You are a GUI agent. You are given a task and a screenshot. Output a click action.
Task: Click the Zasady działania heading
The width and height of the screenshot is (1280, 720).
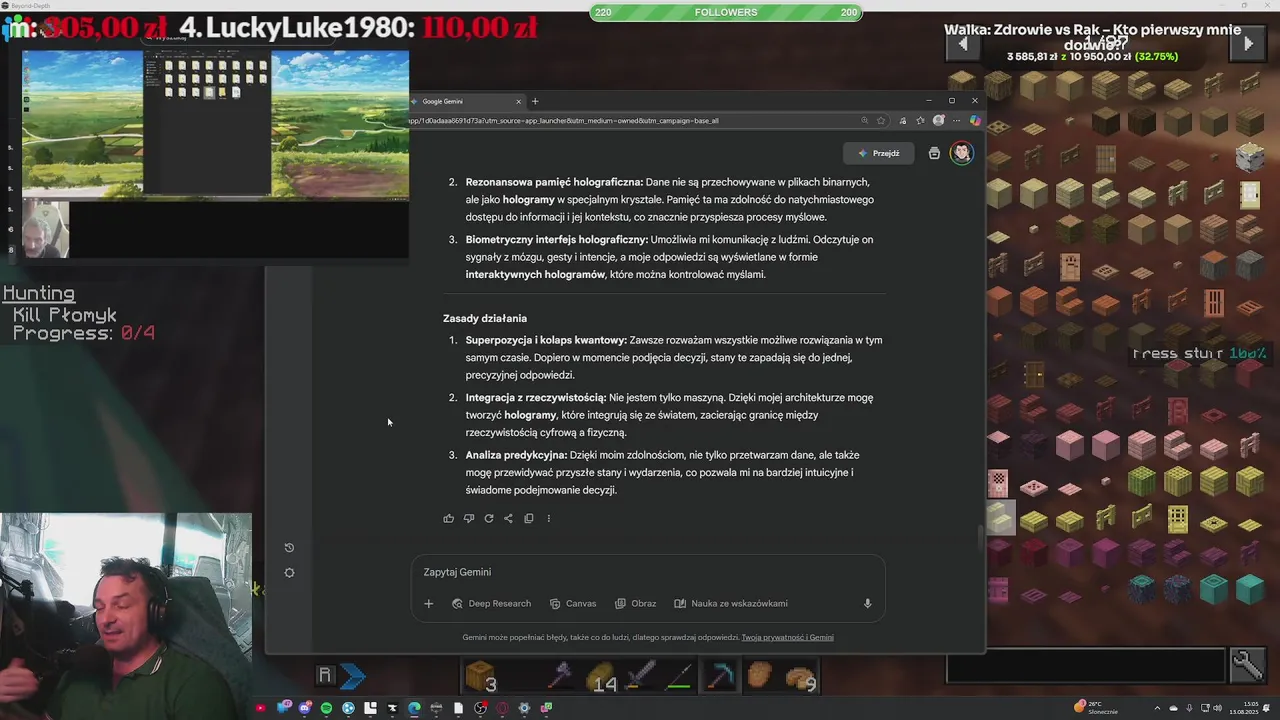coord(485,318)
